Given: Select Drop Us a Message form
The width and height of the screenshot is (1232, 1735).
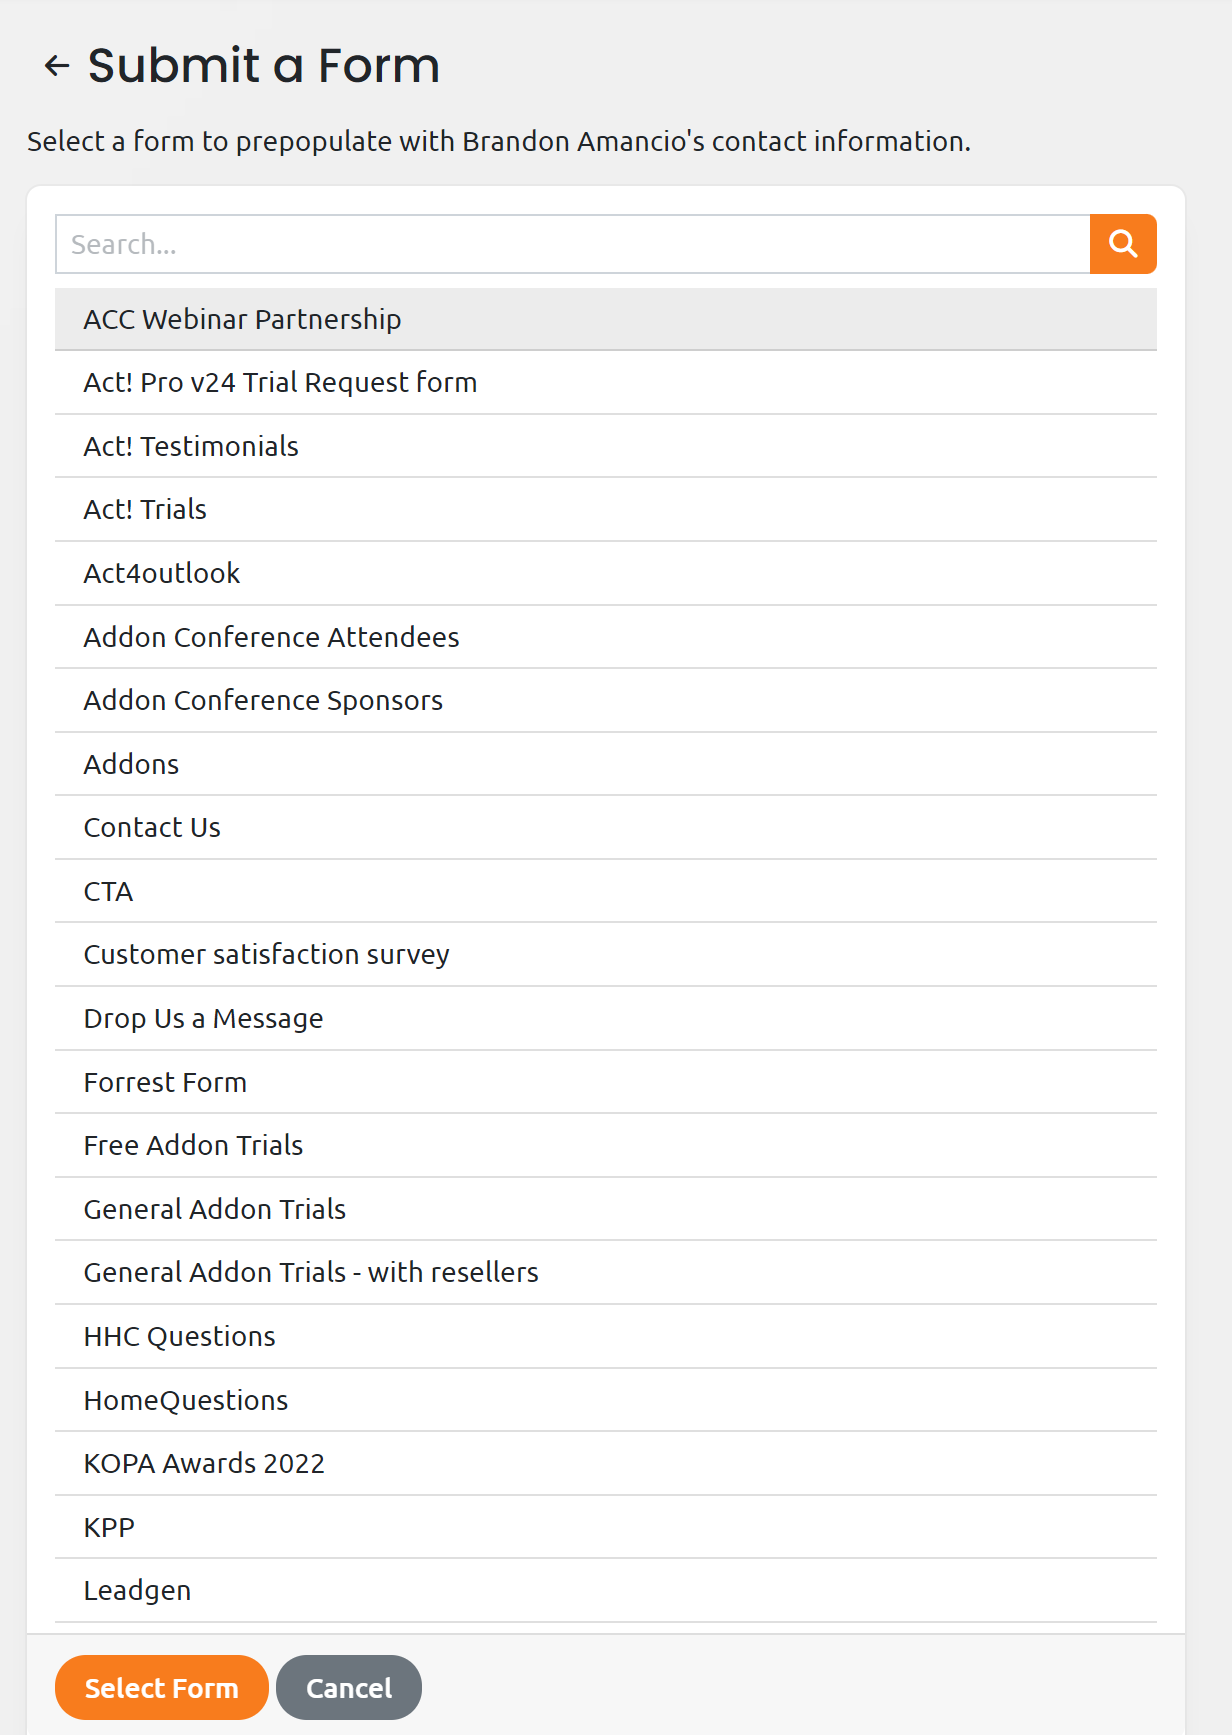Looking at the screenshot, I should point(606,1018).
